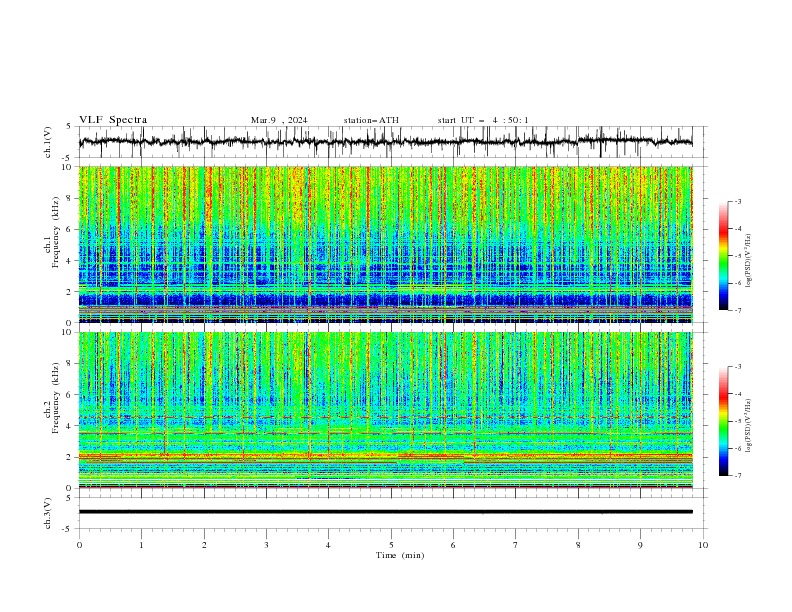The width and height of the screenshot is (792, 612).
Task: Click the "Time (min)" axis title
Action: click(400, 555)
